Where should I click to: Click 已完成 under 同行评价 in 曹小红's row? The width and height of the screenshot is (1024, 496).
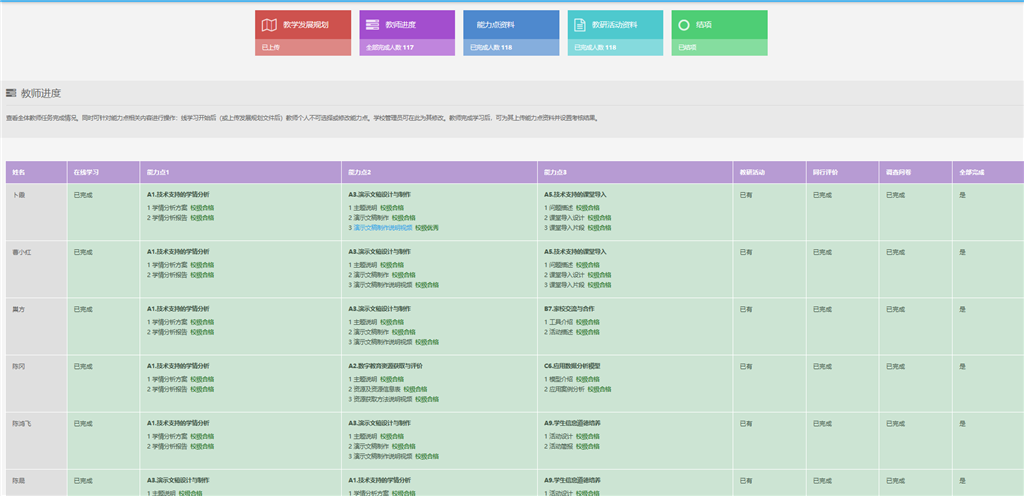click(822, 252)
